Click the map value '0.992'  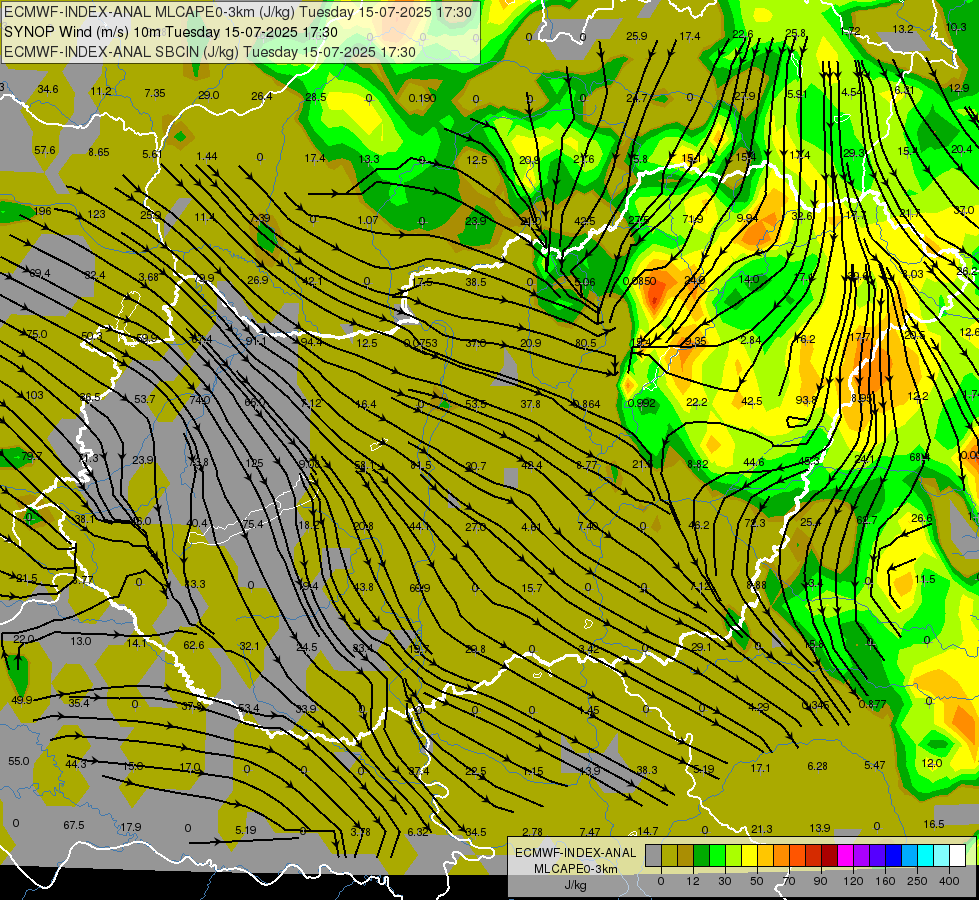(x=642, y=403)
